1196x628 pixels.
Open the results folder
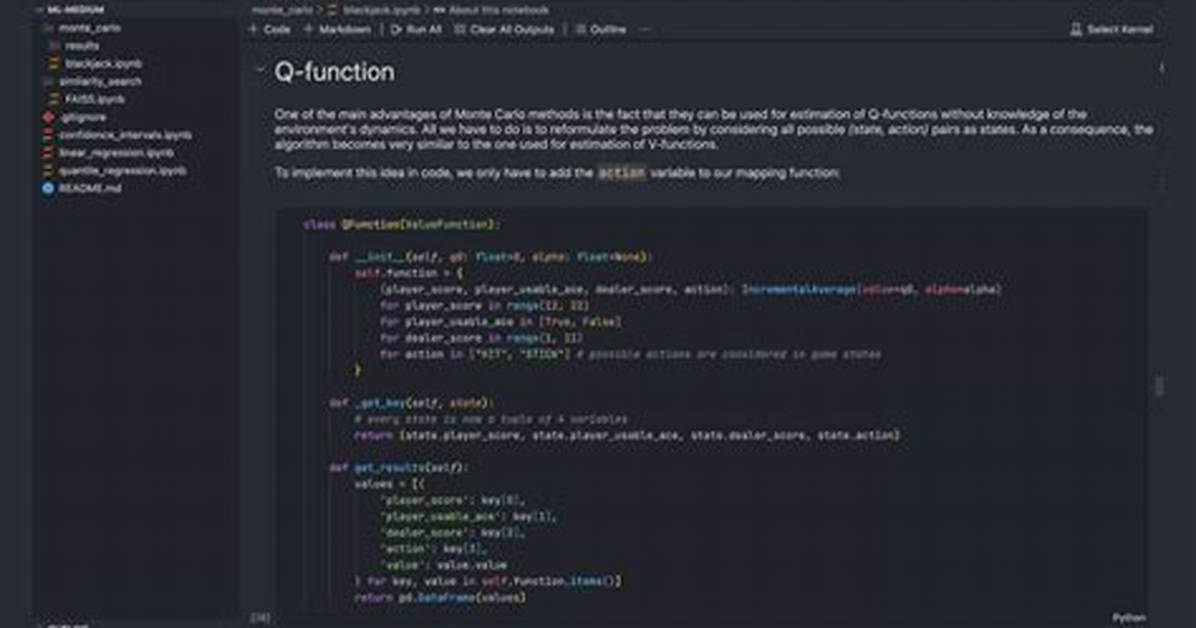pos(75,46)
